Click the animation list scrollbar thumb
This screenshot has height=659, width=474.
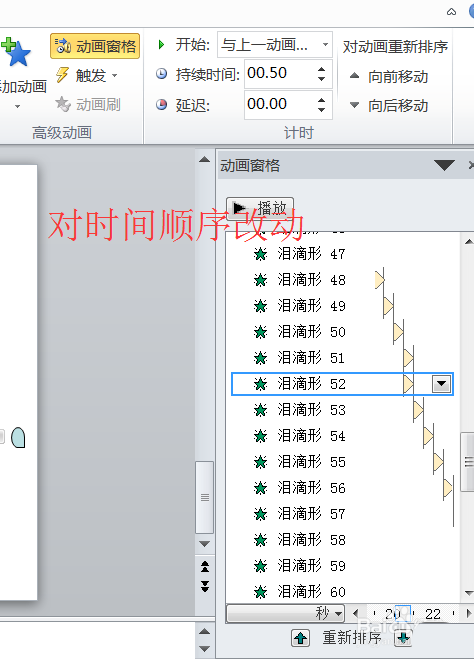coord(468,462)
